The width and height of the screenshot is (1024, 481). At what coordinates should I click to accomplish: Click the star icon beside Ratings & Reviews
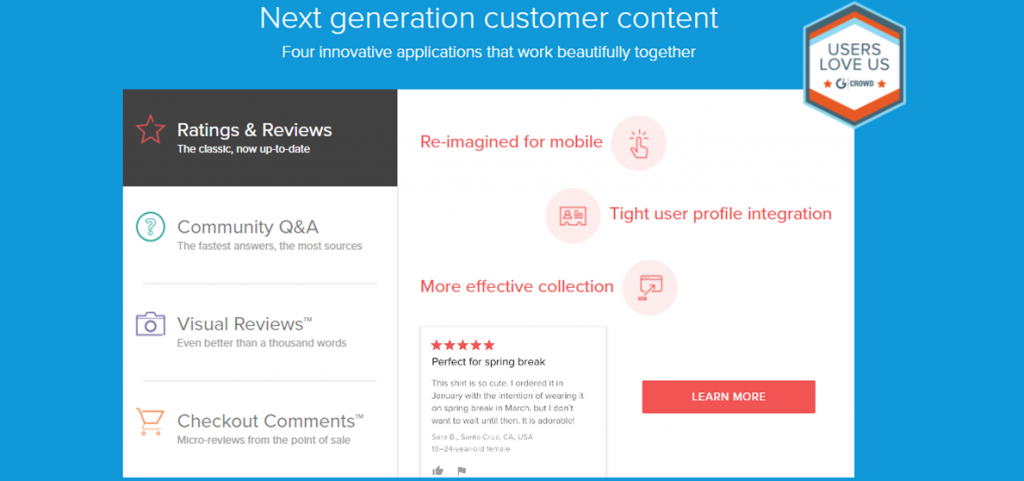tap(150, 130)
